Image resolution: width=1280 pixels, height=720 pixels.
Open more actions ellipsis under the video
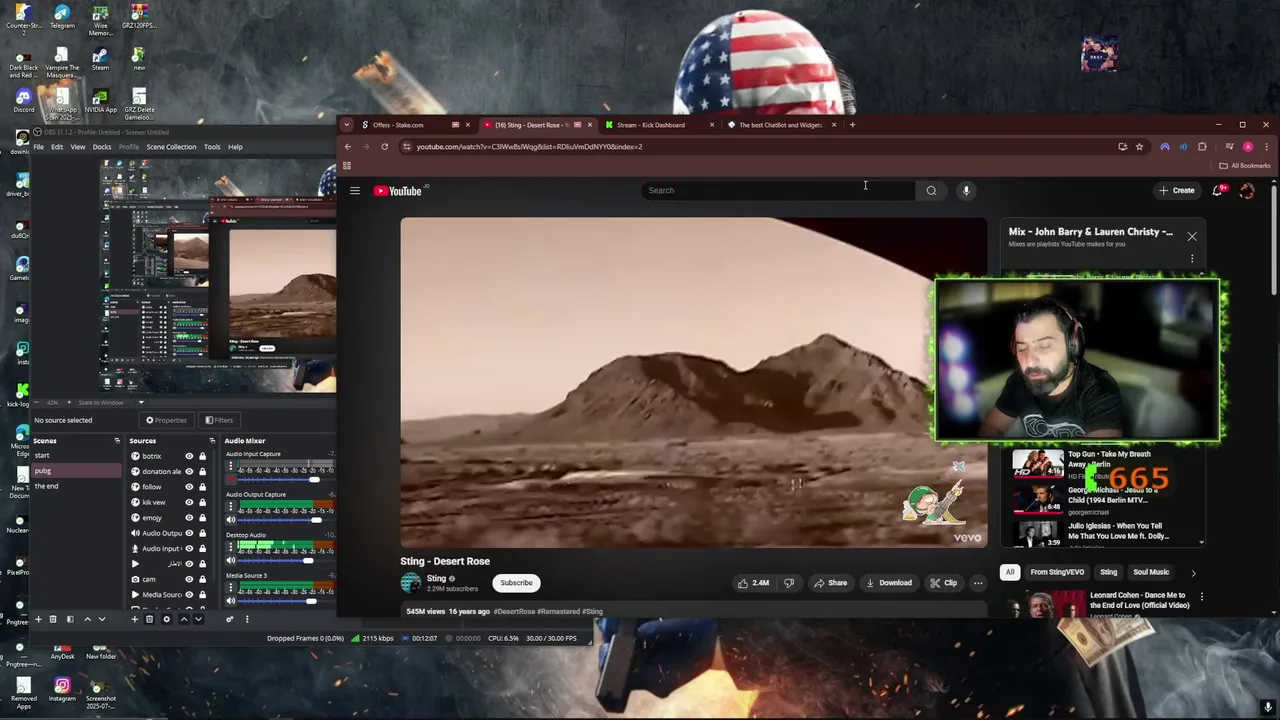pyautogui.click(x=978, y=583)
